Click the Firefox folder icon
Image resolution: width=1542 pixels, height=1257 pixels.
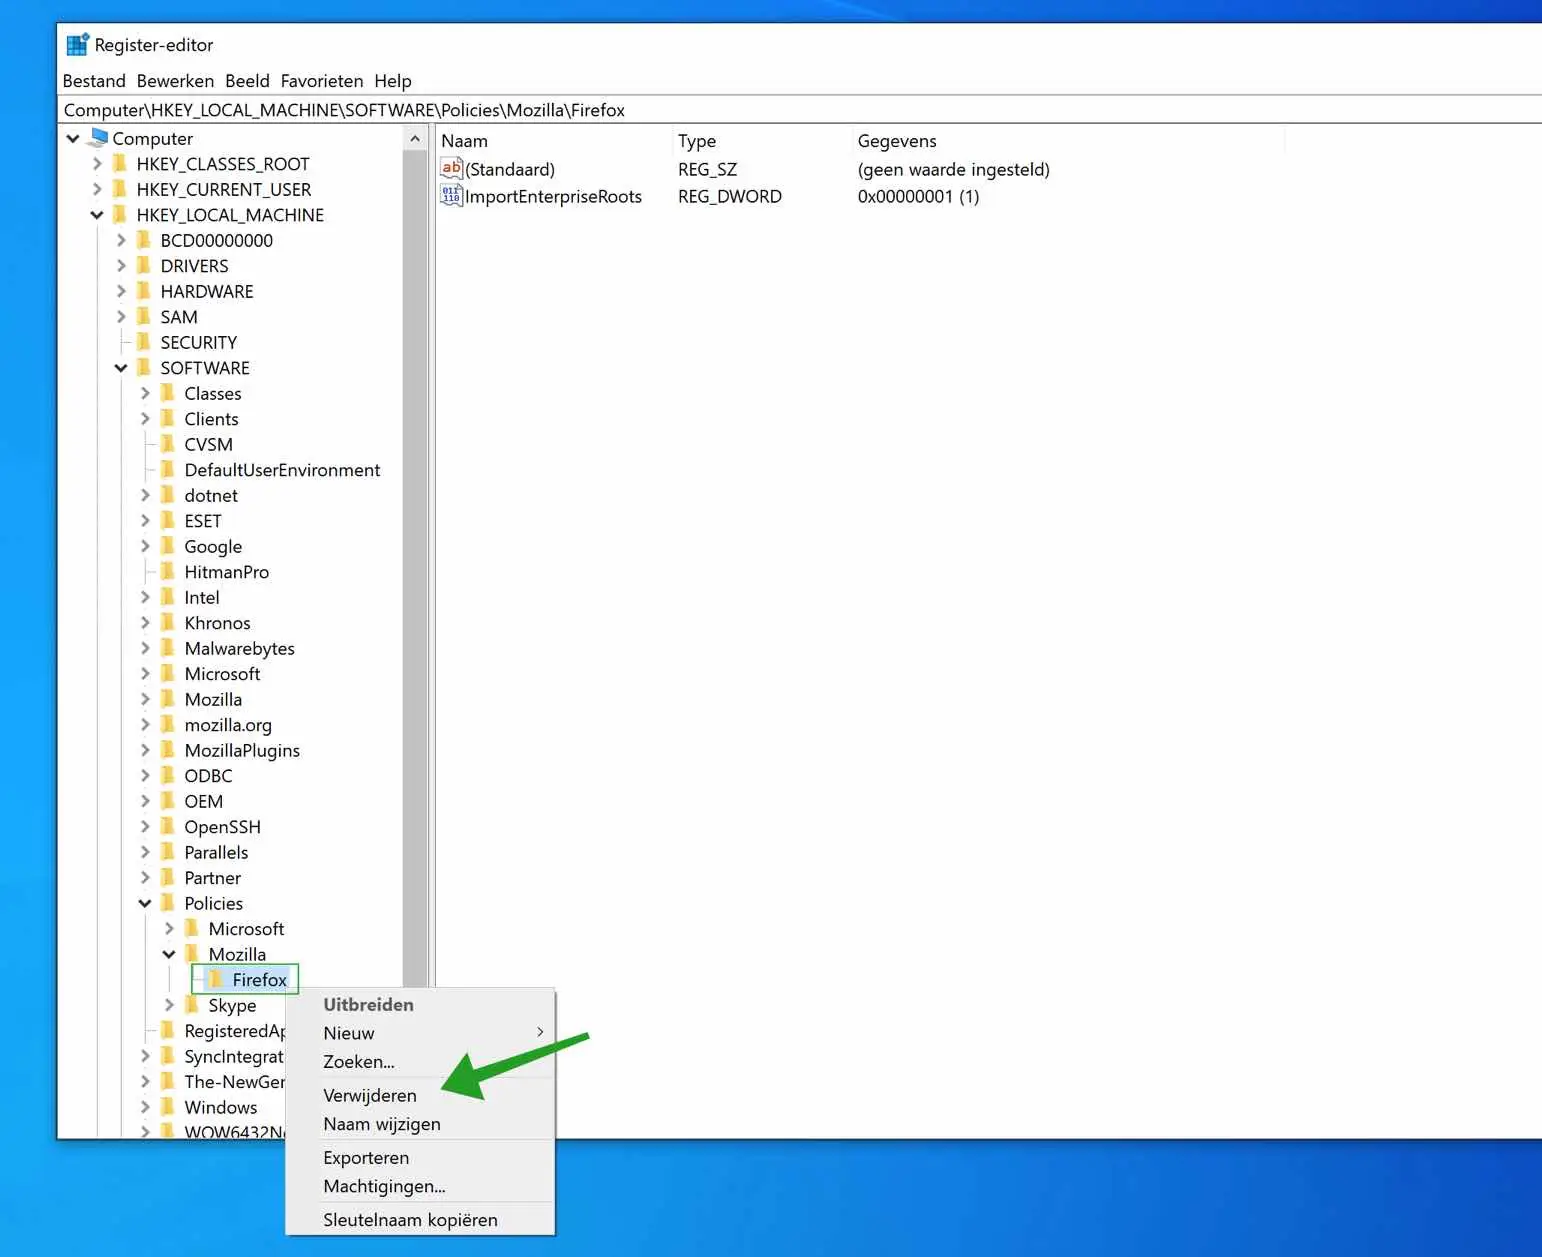[x=216, y=979]
